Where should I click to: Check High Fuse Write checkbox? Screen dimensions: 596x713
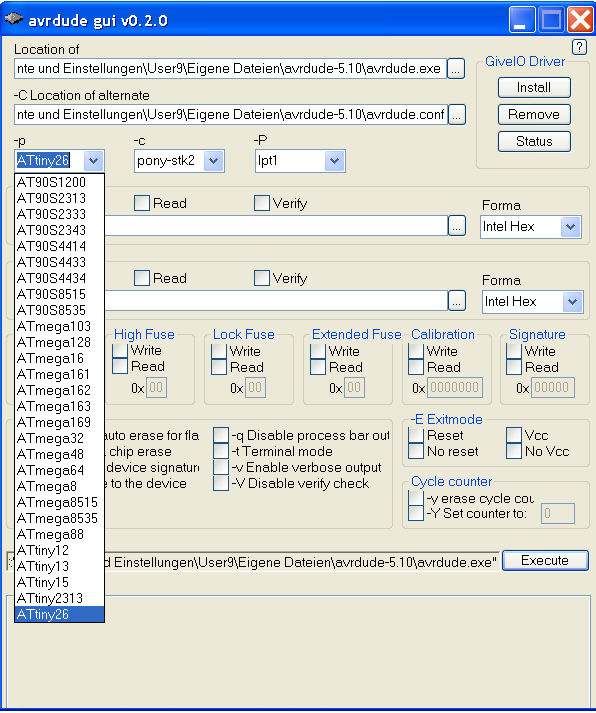120,351
